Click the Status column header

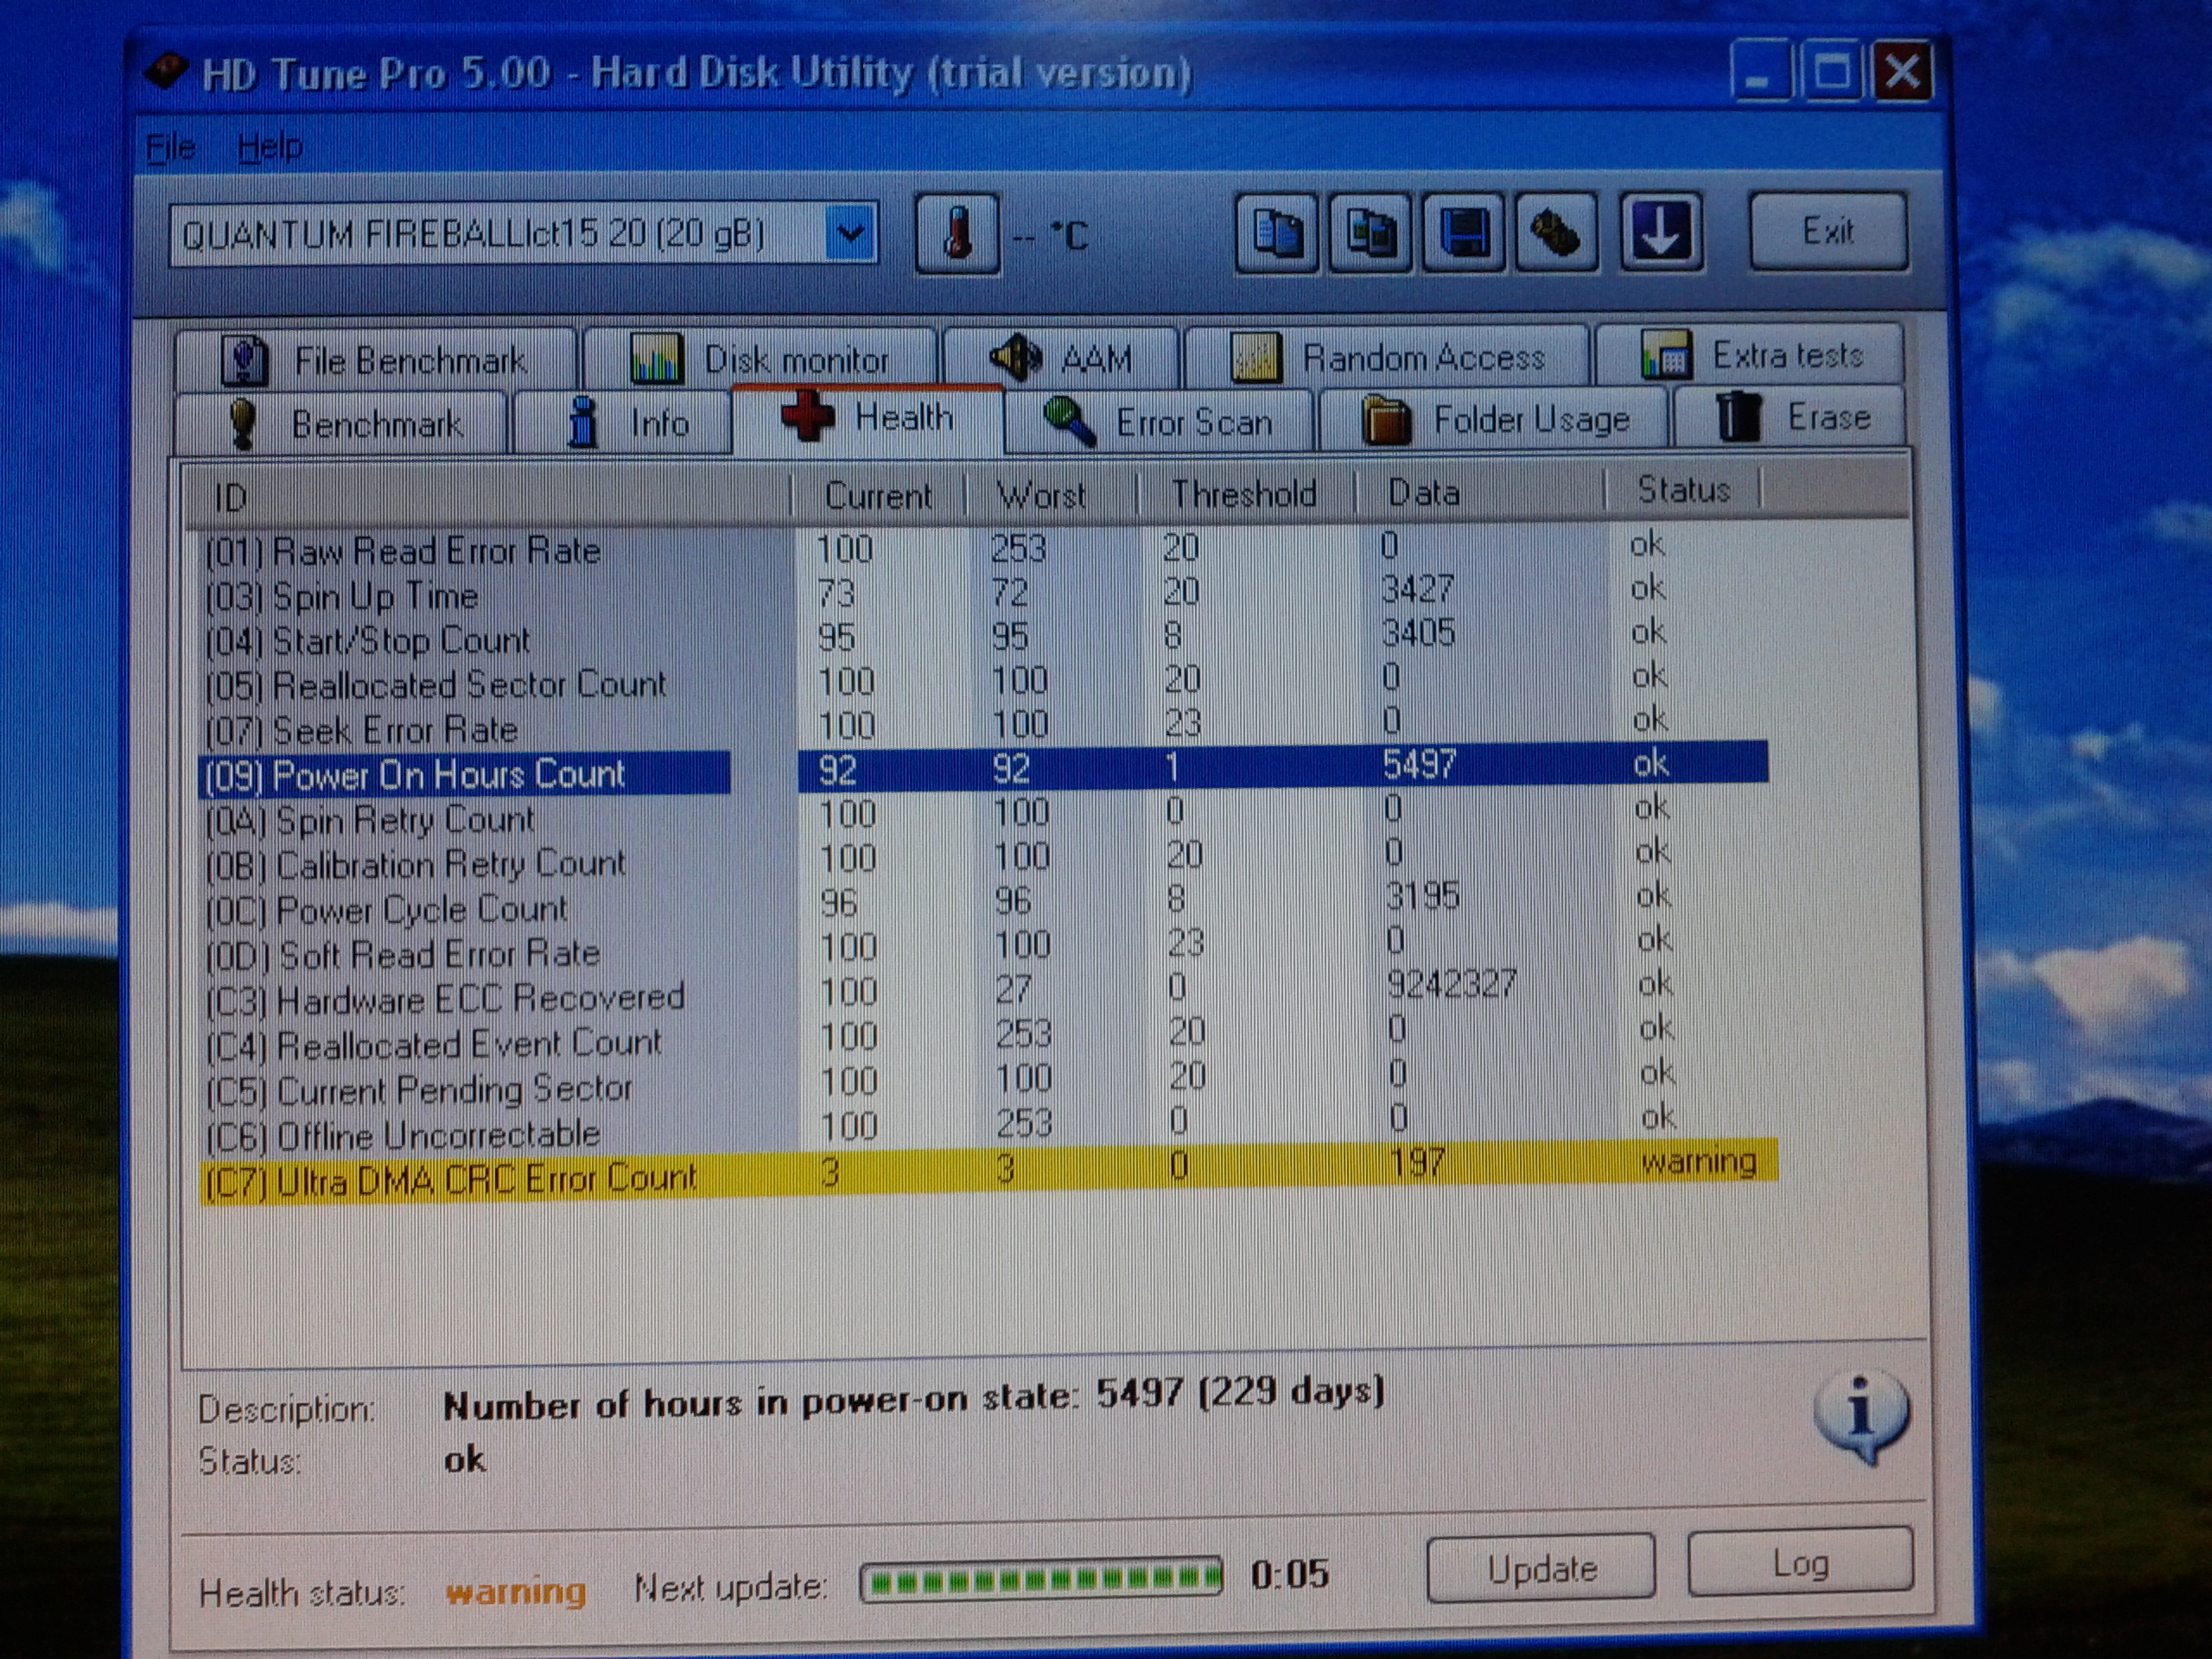[1684, 489]
